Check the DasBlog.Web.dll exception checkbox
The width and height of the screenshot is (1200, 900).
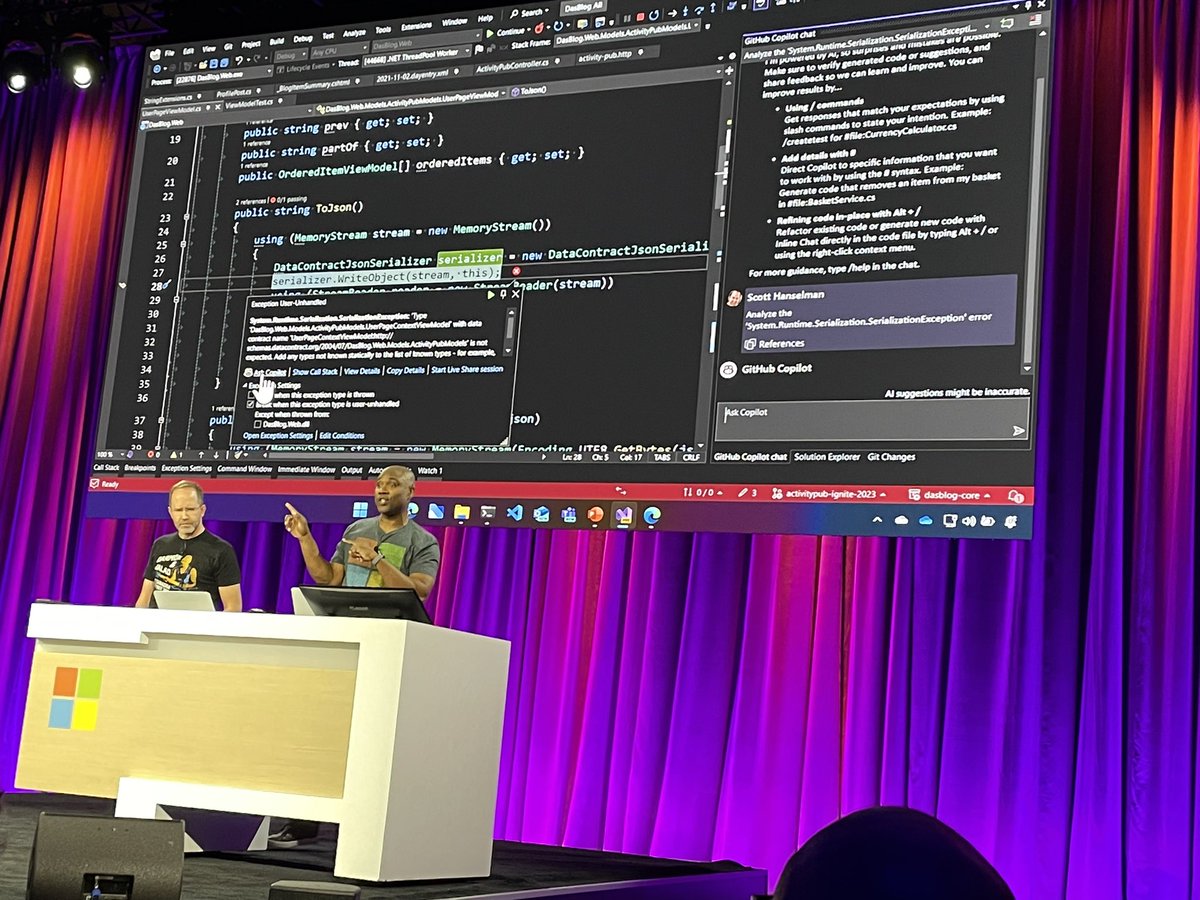258,424
